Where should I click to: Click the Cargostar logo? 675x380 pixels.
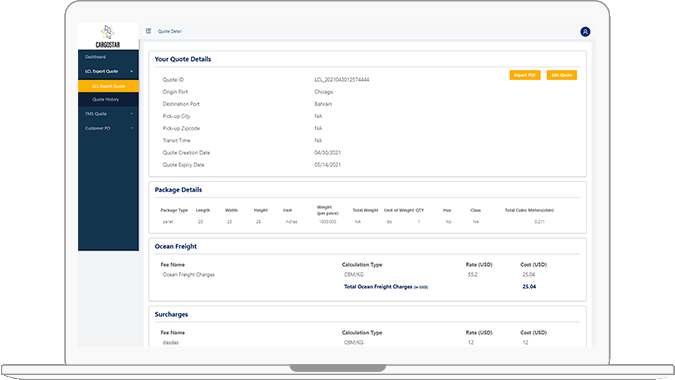point(108,37)
